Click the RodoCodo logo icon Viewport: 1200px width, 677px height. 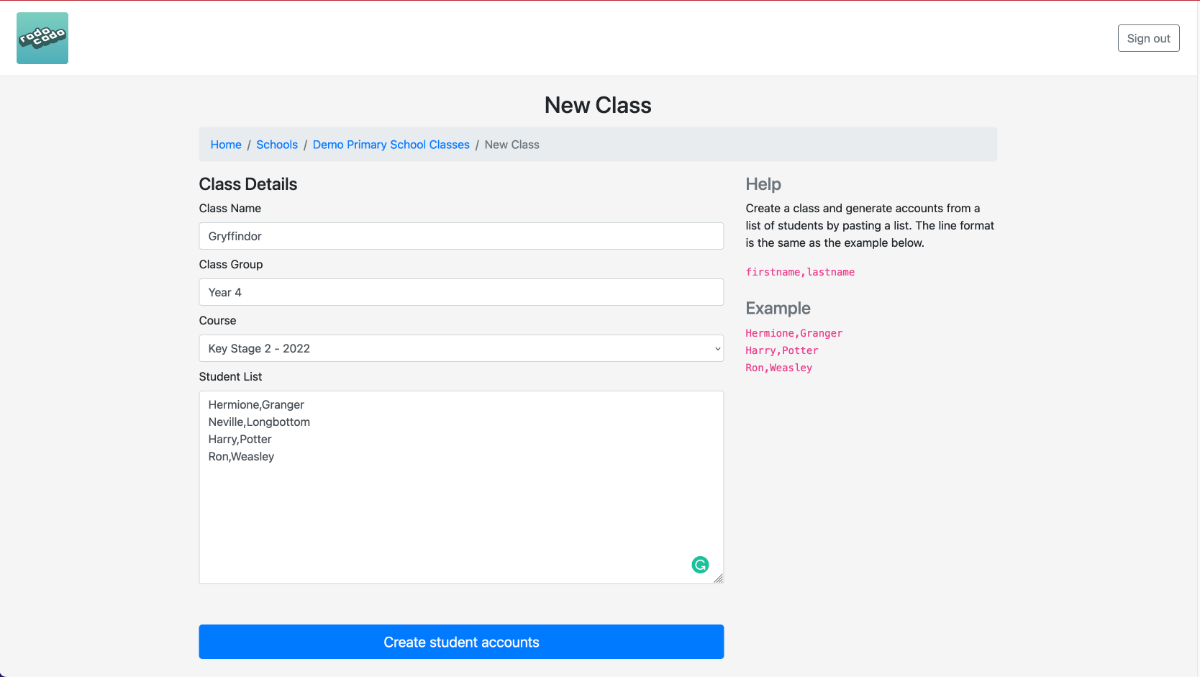click(41, 37)
